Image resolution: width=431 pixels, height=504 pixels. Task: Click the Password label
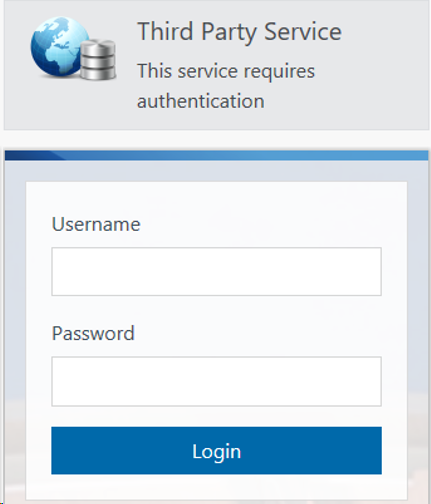93,333
